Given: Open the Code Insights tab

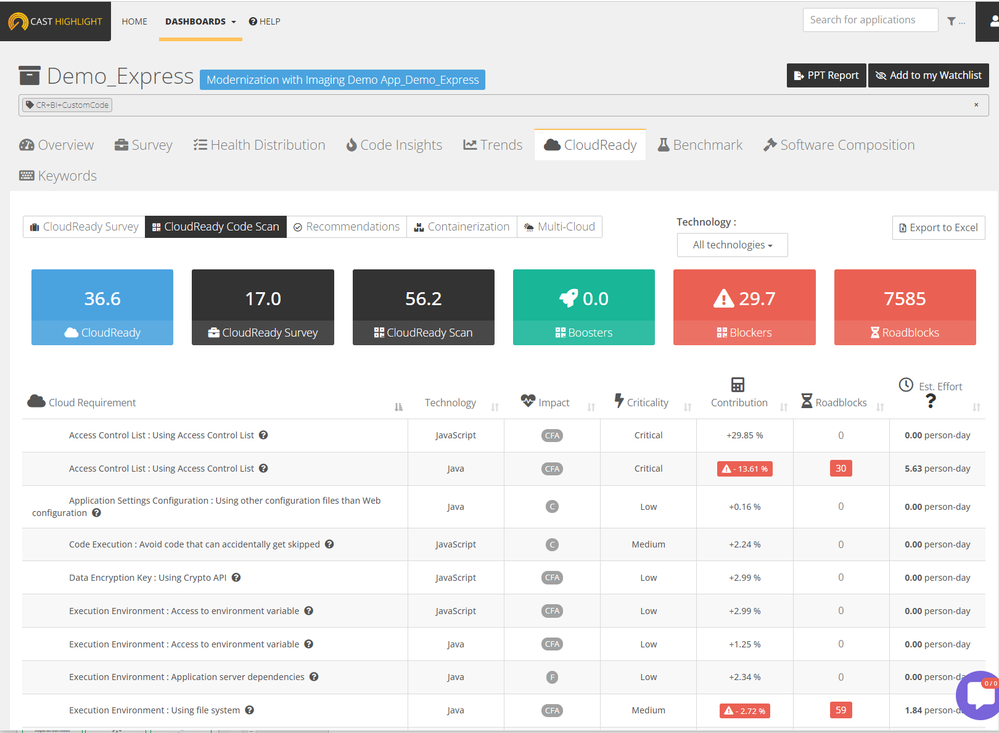Looking at the screenshot, I should pos(394,145).
